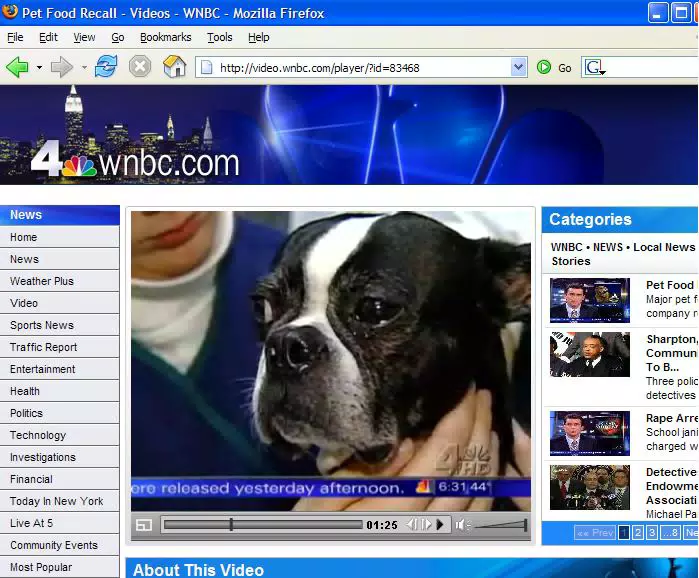
Task: Open the Google search engine selector
Action: pyautogui.click(x=596, y=68)
